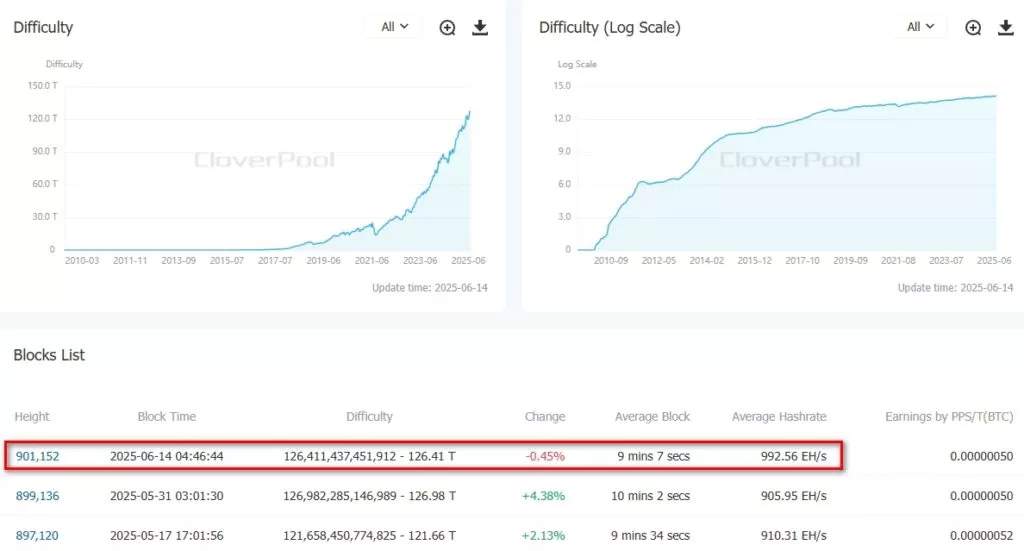This screenshot has width=1024, height=551.
Task: Open block height 897,120
Action: (37, 536)
